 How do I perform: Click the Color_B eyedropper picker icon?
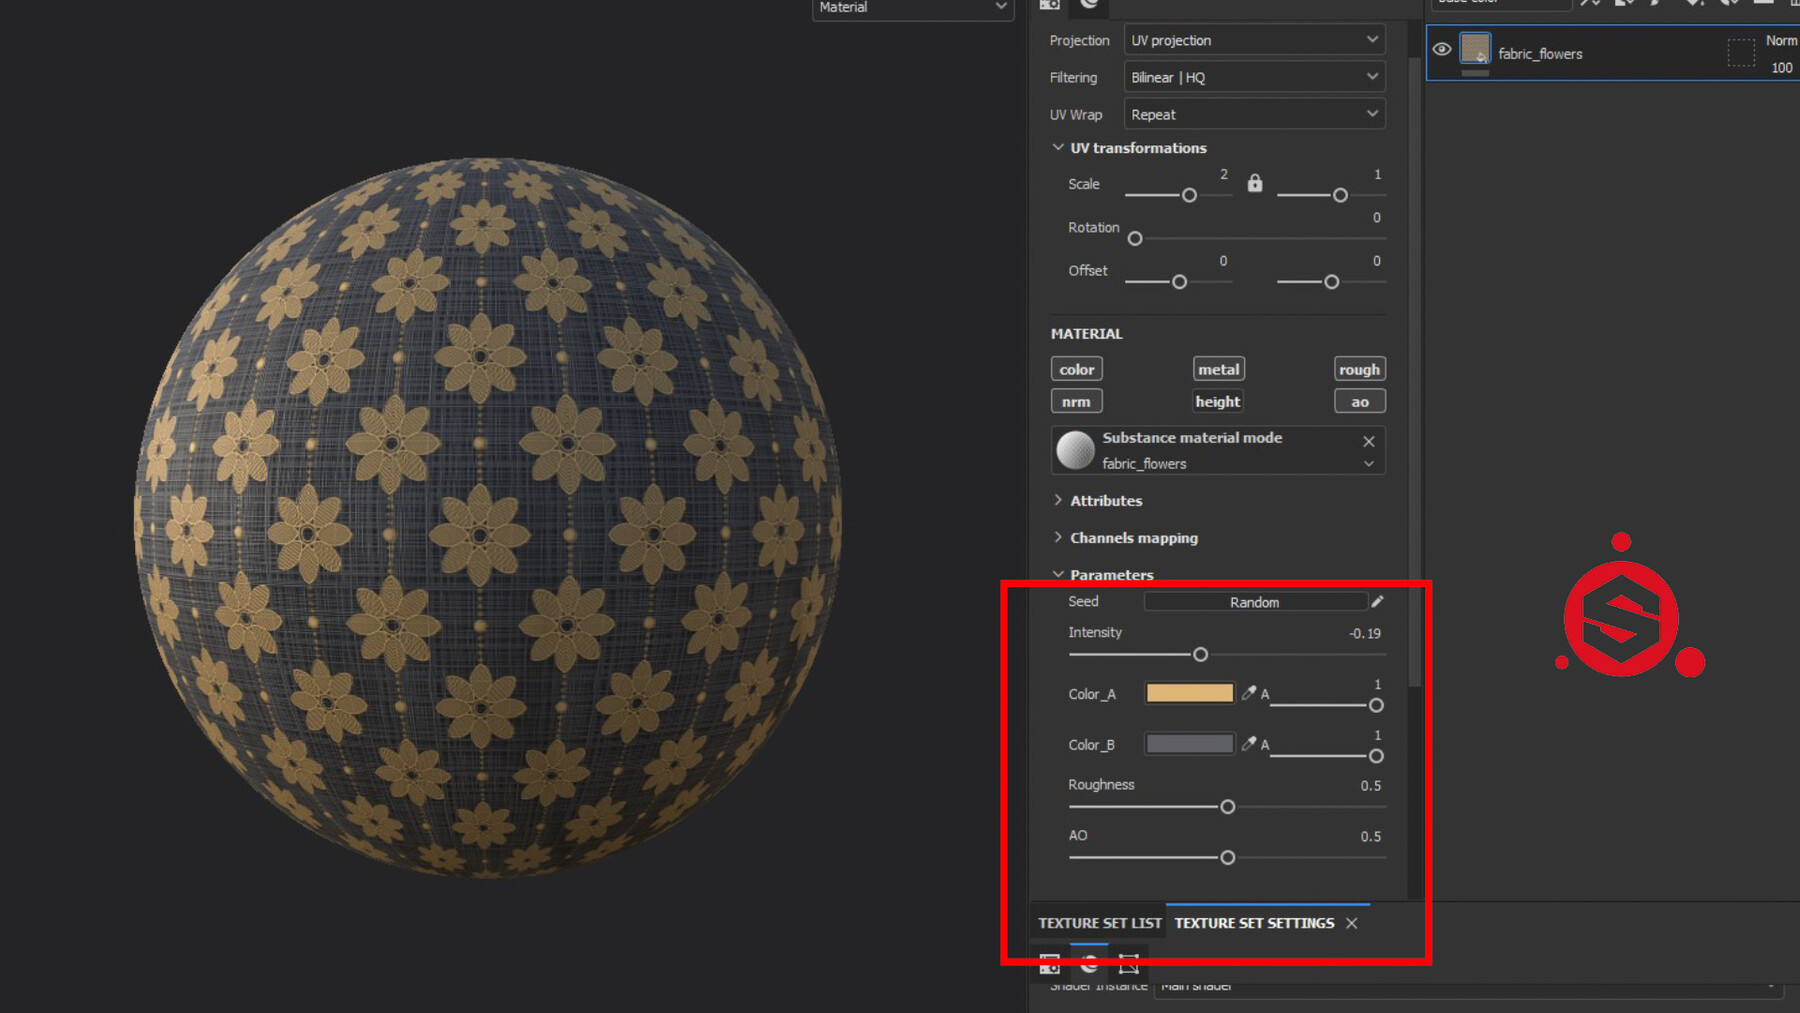click(x=1247, y=743)
